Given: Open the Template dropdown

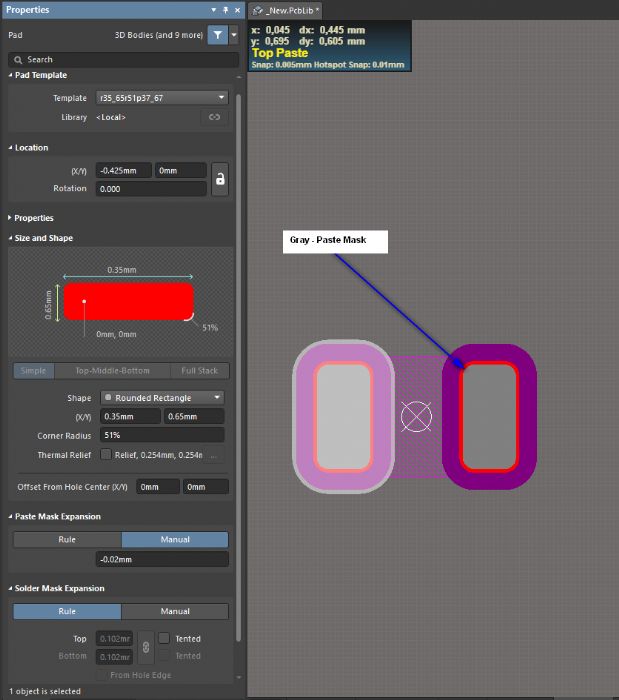Looking at the screenshot, I should [162, 98].
